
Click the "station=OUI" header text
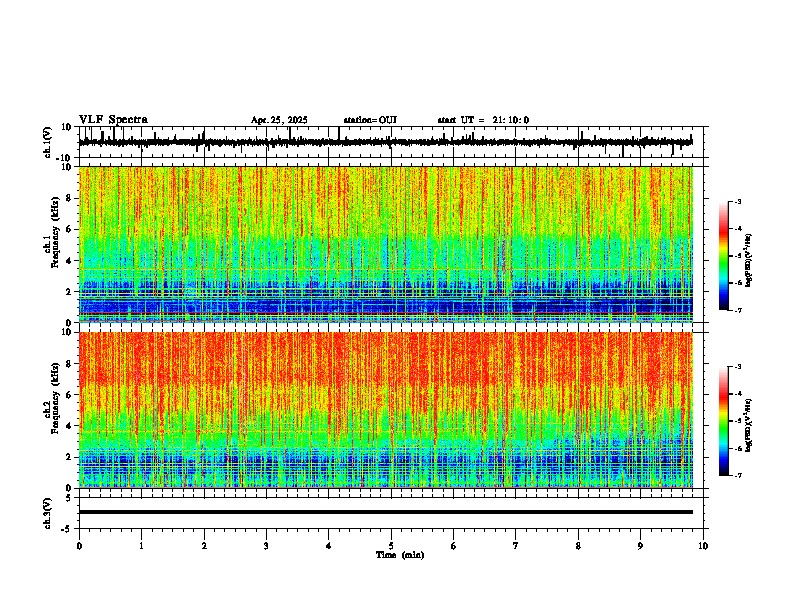click(x=370, y=120)
